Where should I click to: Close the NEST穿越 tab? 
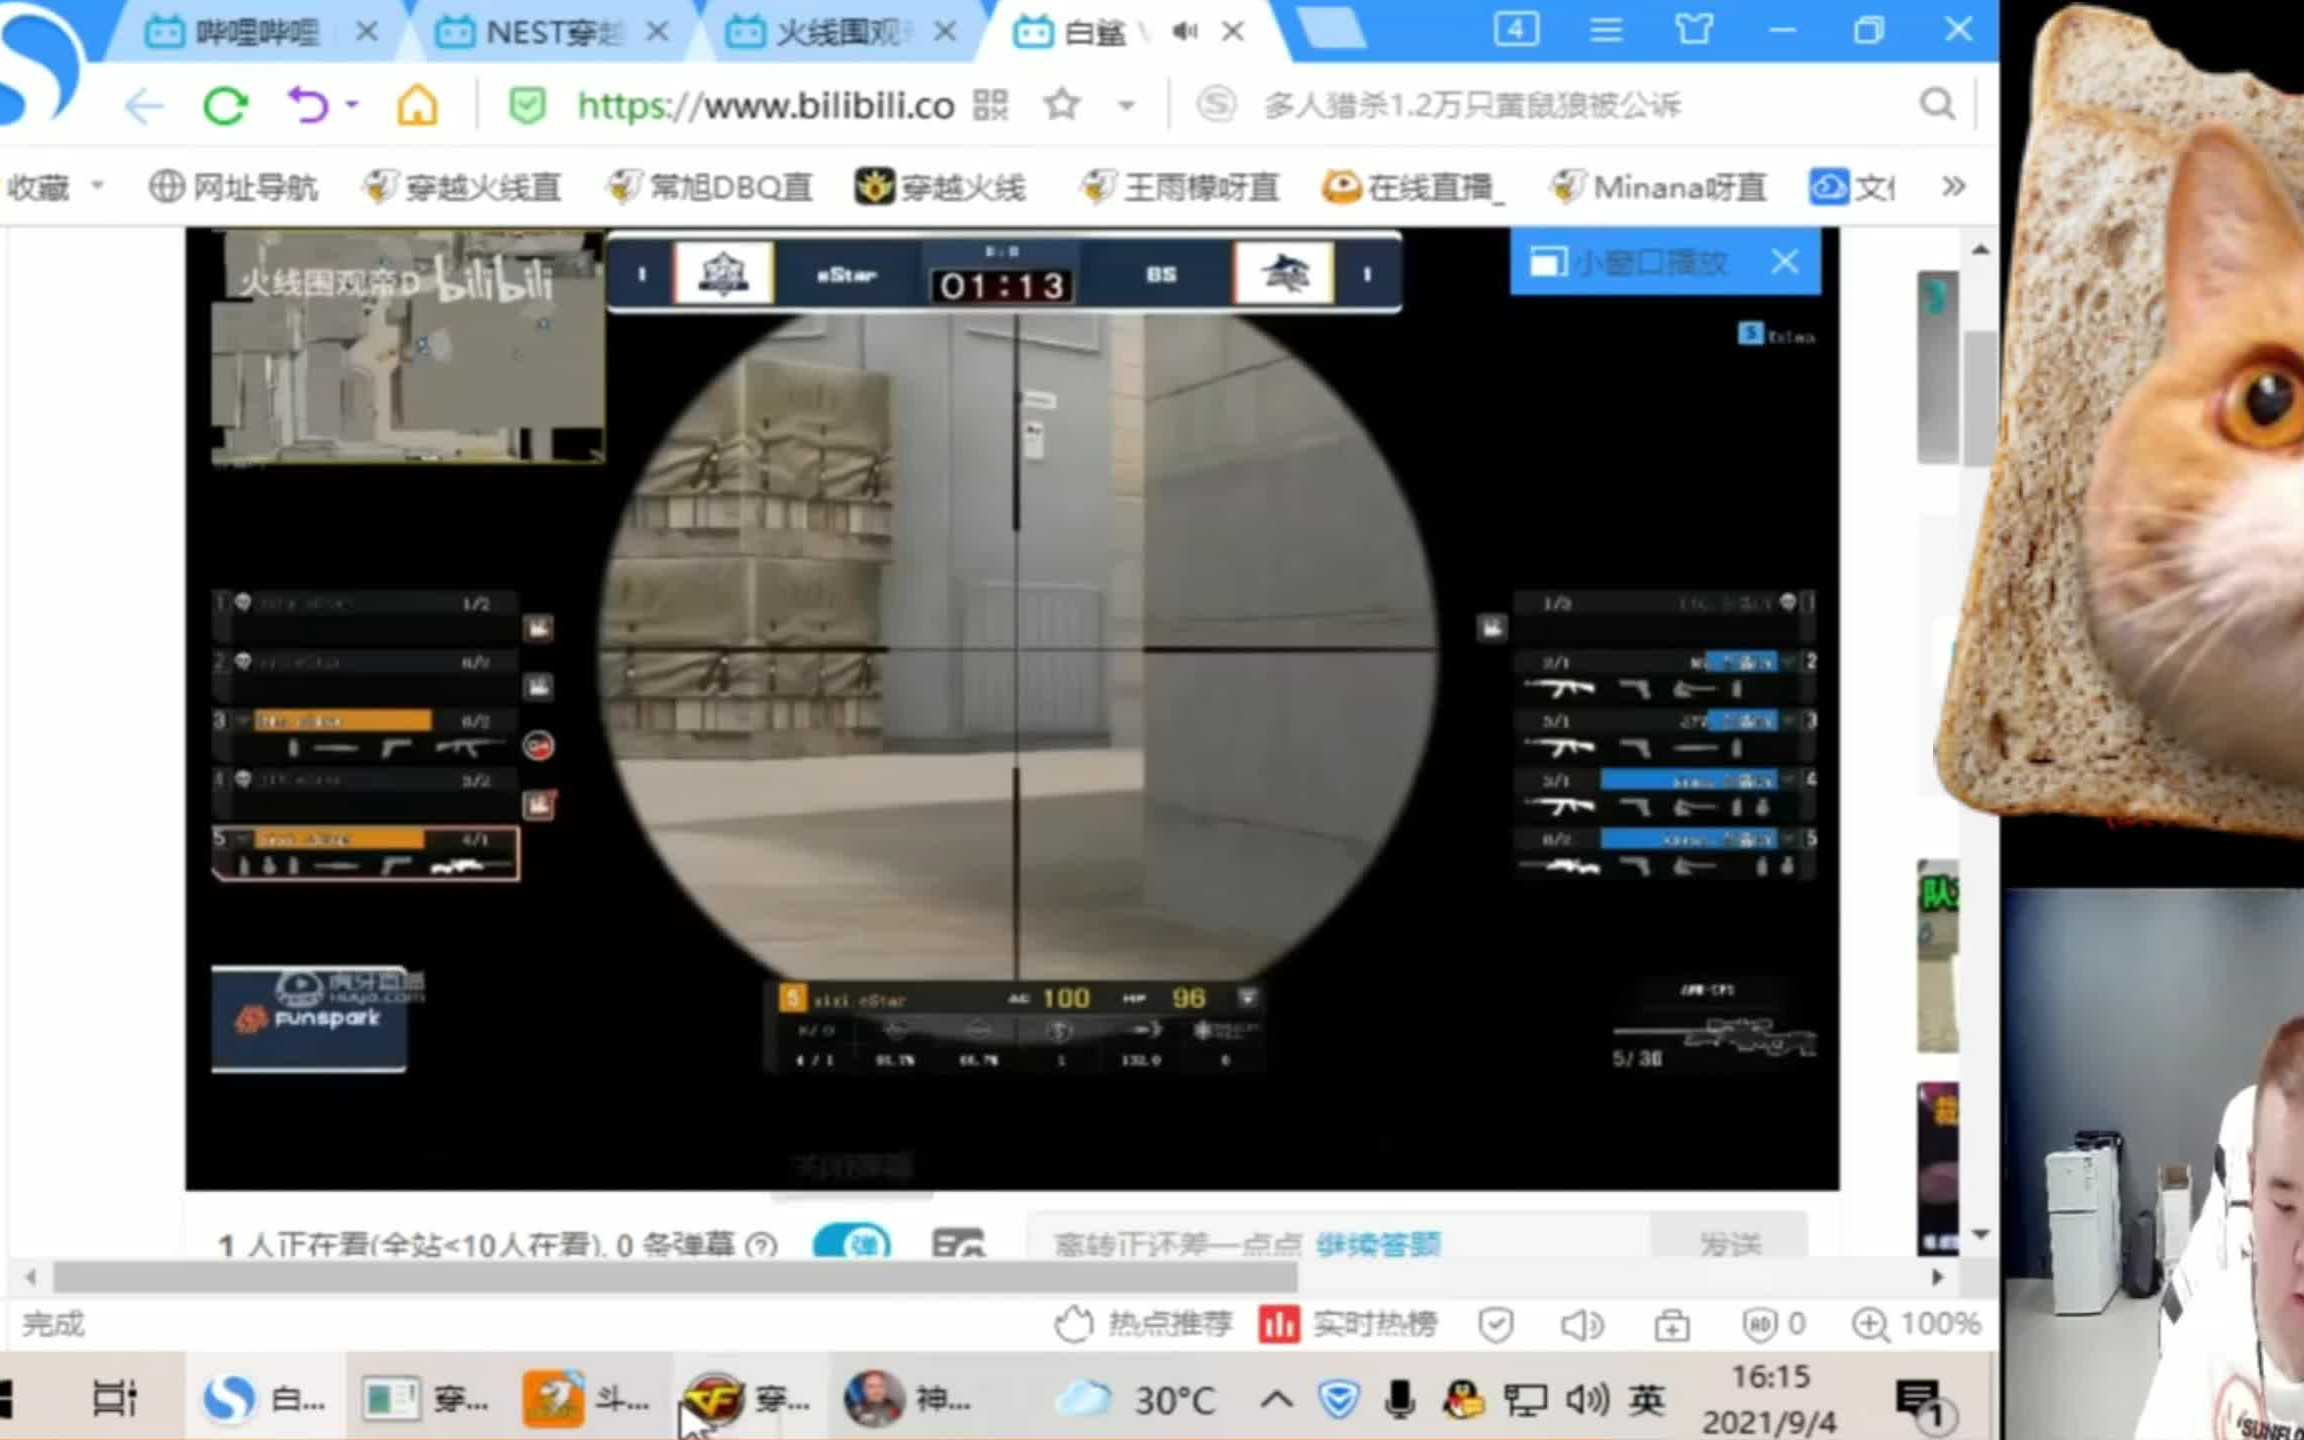[657, 32]
